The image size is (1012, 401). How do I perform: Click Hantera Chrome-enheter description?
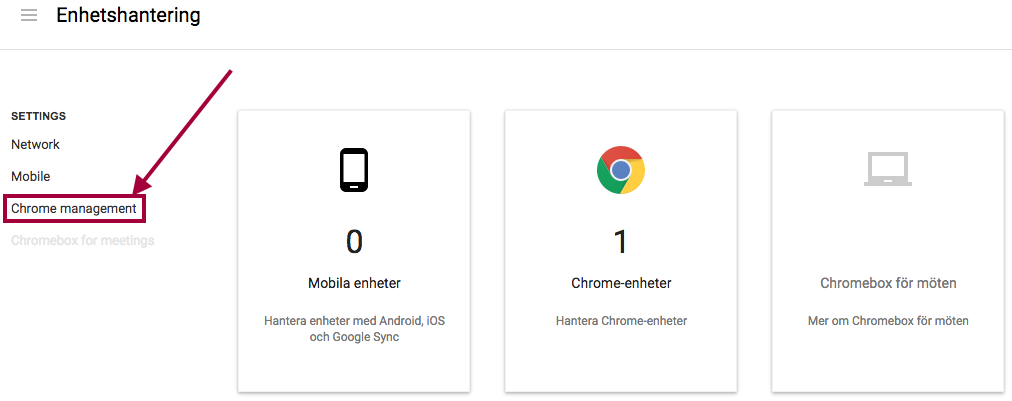tap(622, 321)
